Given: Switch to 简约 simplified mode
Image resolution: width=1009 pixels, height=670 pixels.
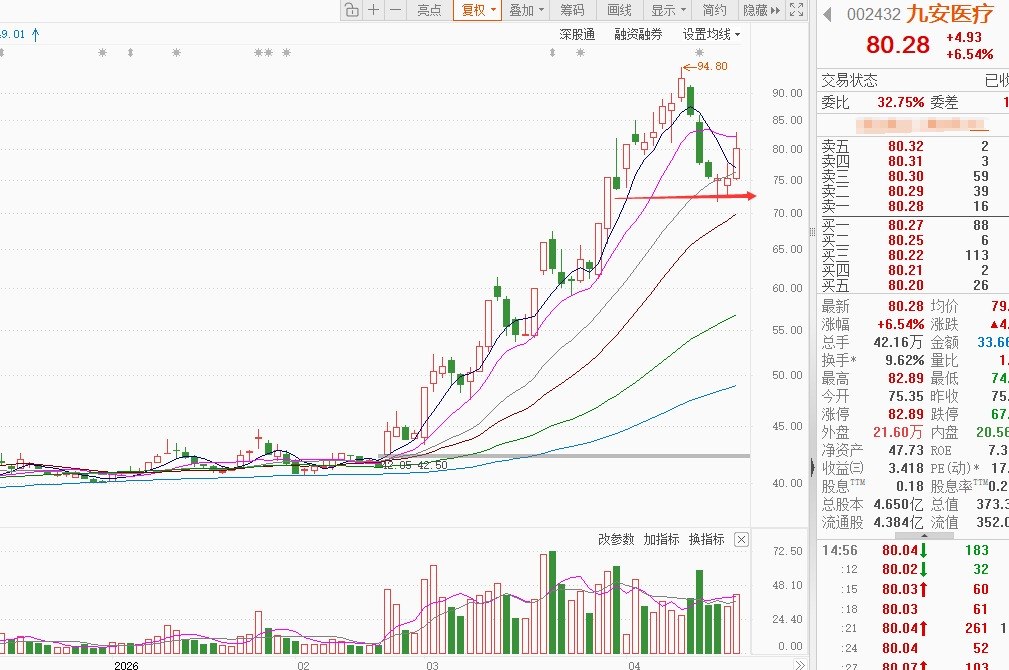Looking at the screenshot, I should (x=714, y=10).
